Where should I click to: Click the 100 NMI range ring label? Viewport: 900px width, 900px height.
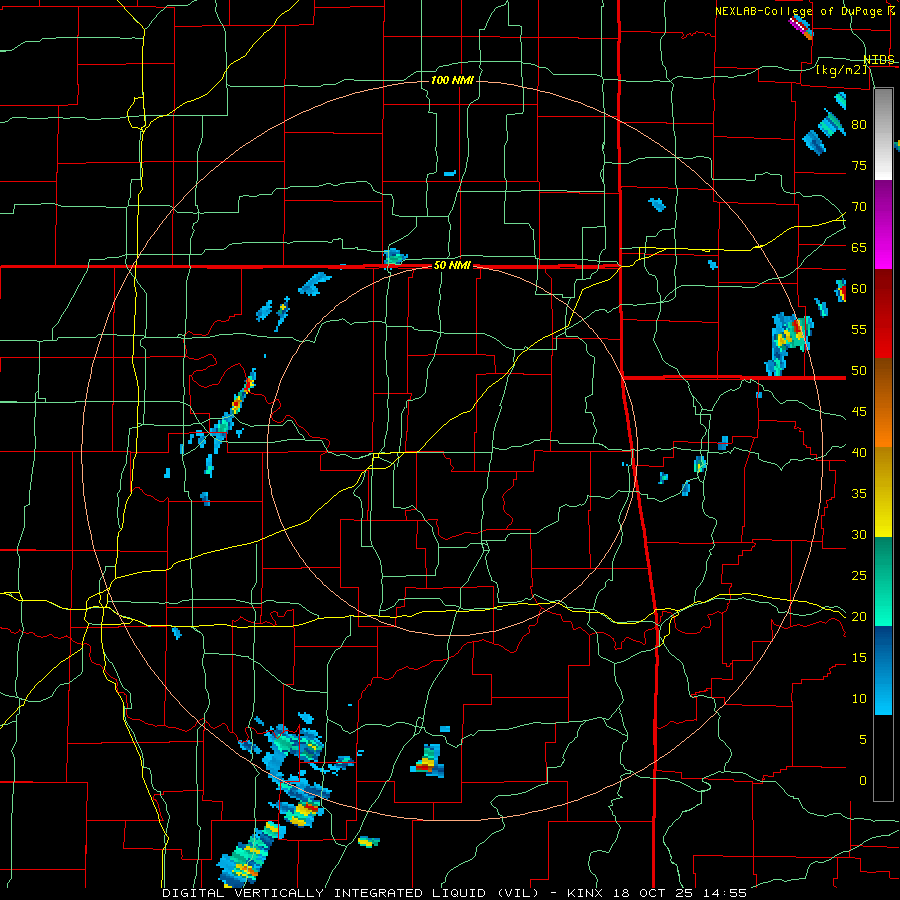[x=452, y=80]
